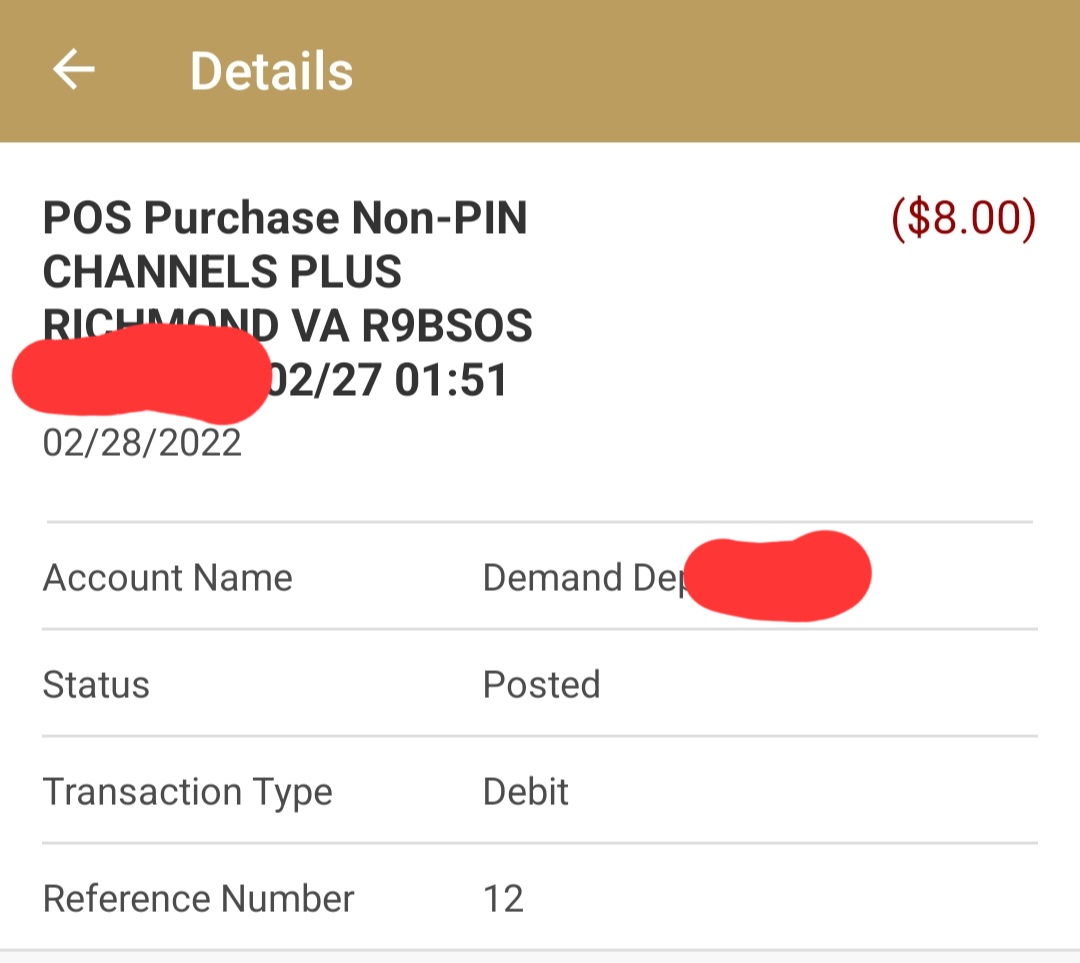Viewport: 1080px width, 963px height.
Task: Click the Details header title
Action: 271,72
